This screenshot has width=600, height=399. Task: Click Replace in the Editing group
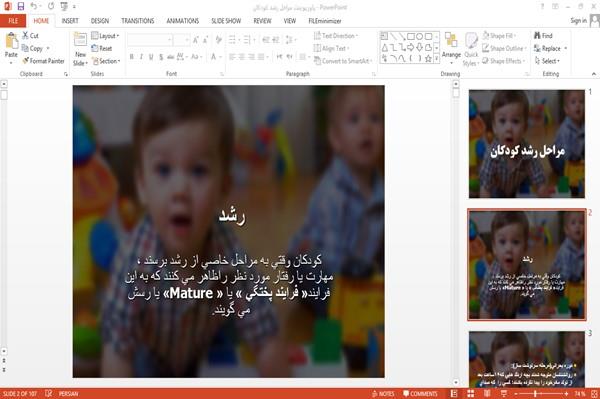(x=551, y=48)
